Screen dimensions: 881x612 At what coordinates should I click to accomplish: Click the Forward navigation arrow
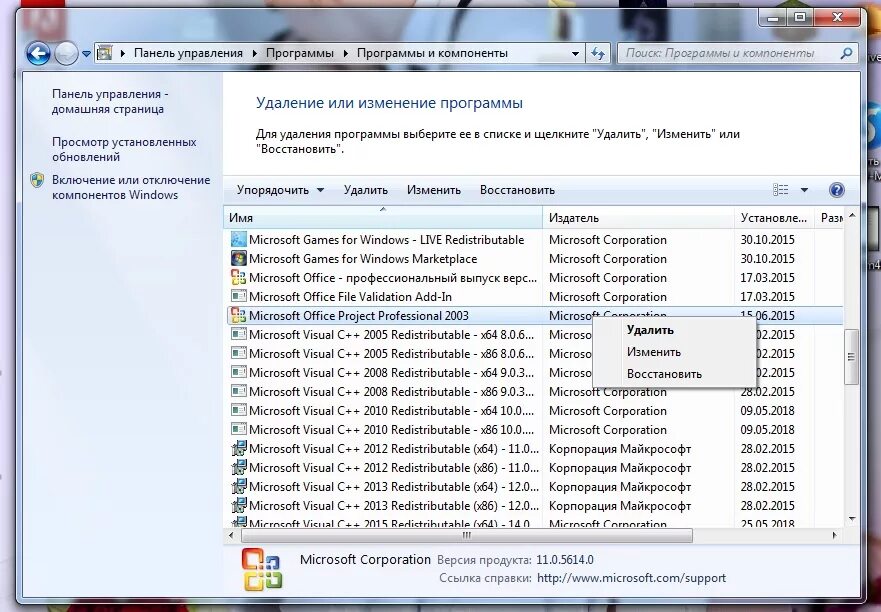coord(66,54)
